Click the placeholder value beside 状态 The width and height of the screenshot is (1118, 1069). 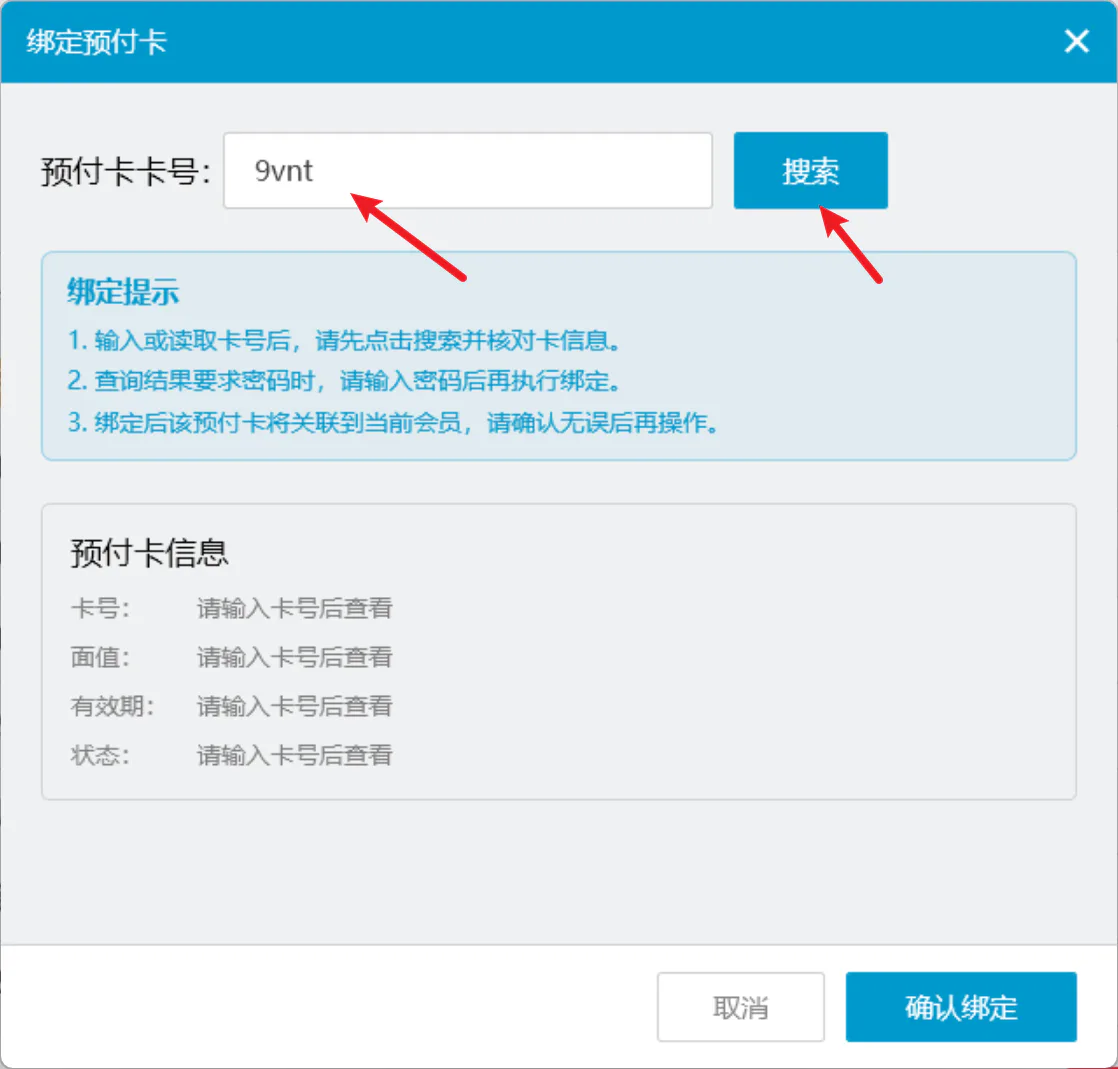coord(294,755)
